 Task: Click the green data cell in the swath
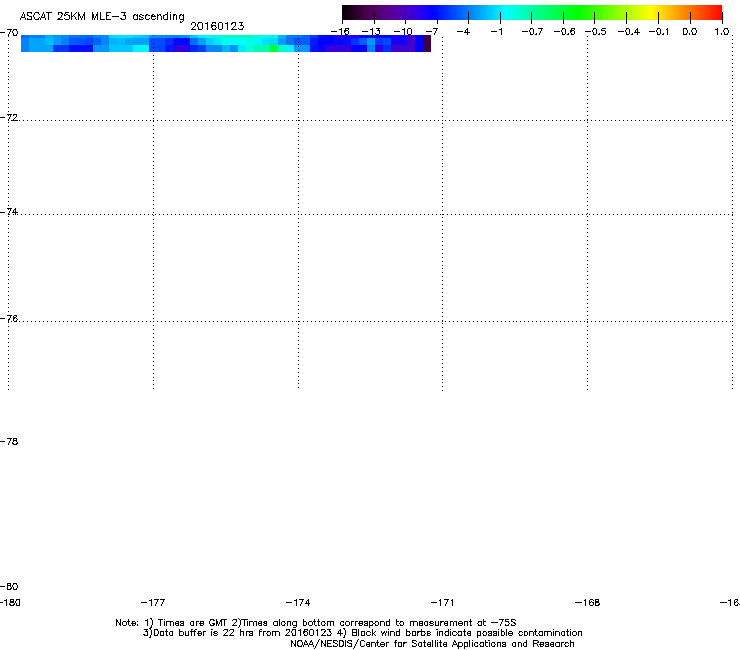click(274, 48)
